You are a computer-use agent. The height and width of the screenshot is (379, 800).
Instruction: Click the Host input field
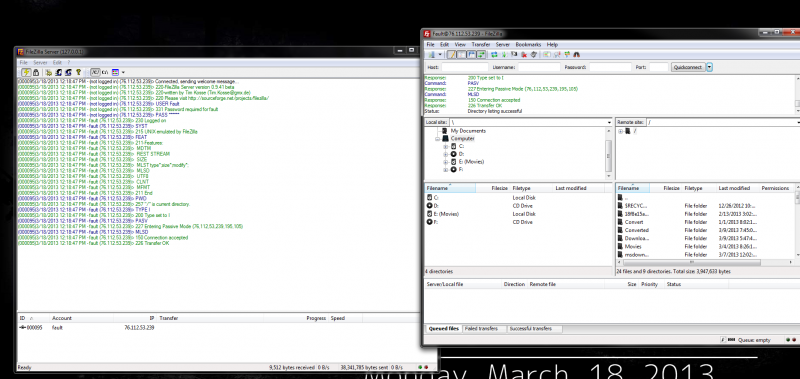pyautogui.click(x=464, y=67)
